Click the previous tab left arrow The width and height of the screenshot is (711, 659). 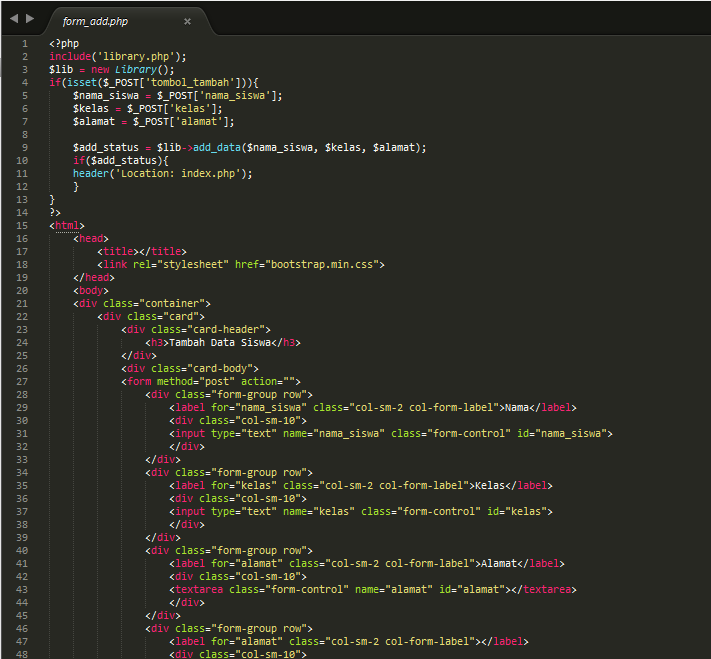(x=14, y=19)
